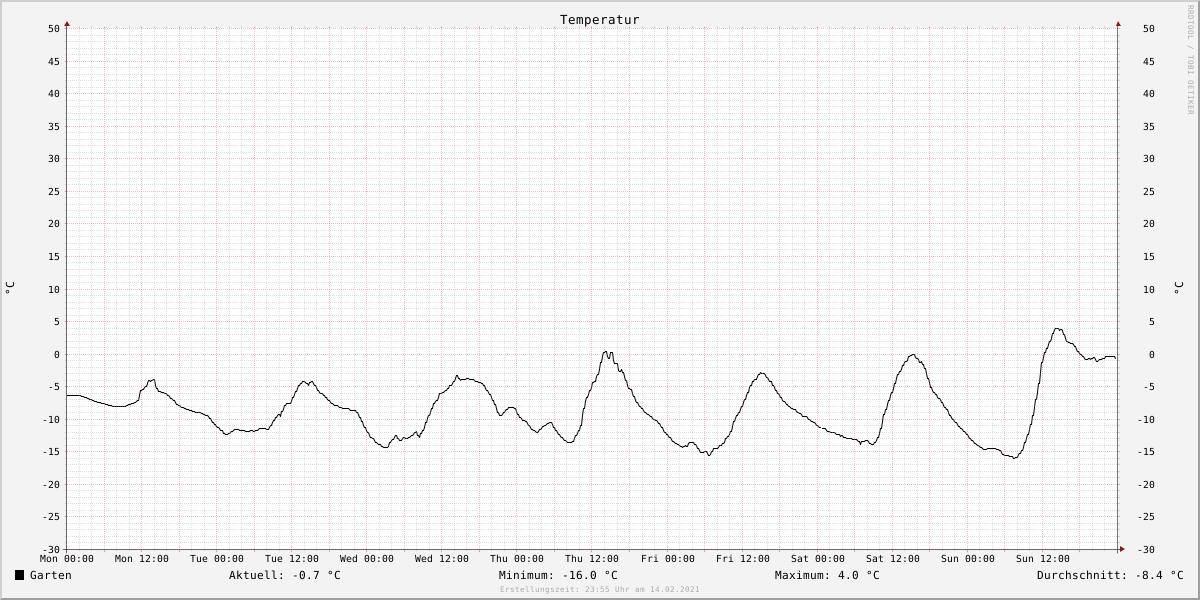
Task: Click the "35" tick on the right axis
Action: pyautogui.click(x=1149, y=127)
